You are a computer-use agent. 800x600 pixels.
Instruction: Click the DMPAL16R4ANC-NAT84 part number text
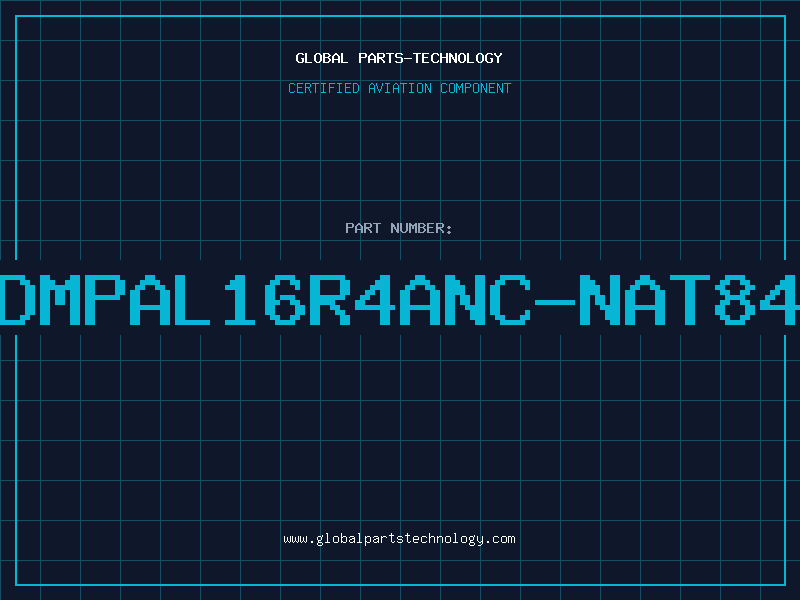(x=400, y=299)
